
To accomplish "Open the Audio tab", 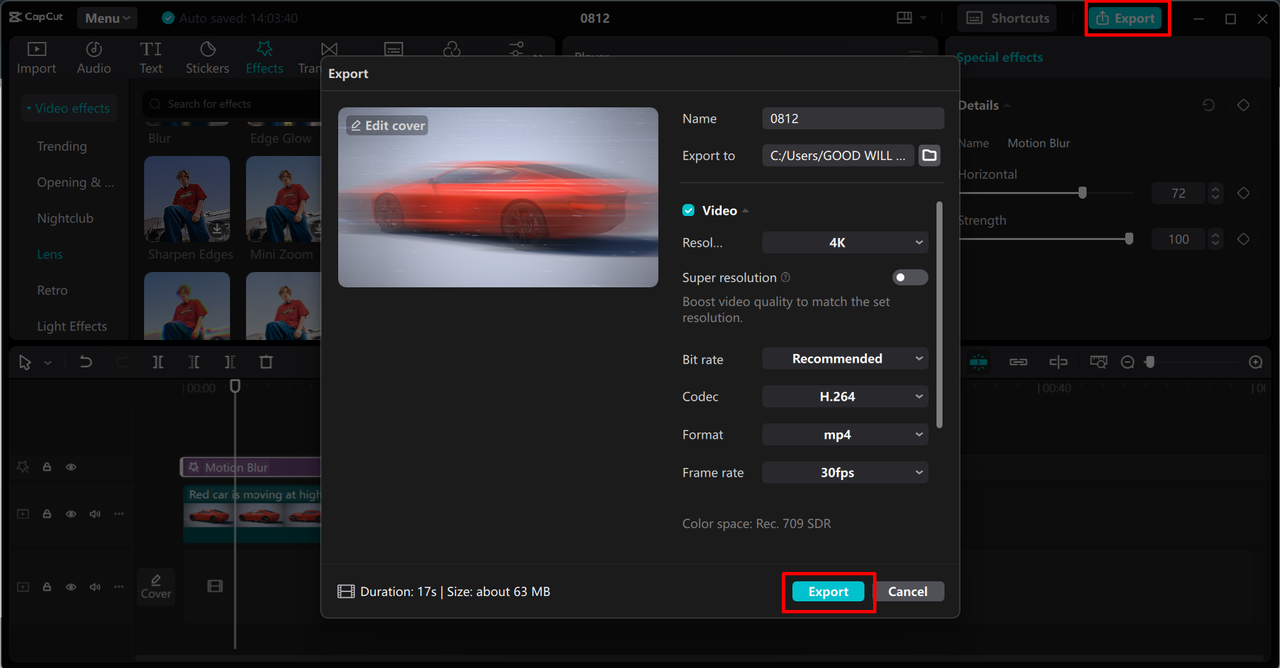I will (x=94, y=58).
